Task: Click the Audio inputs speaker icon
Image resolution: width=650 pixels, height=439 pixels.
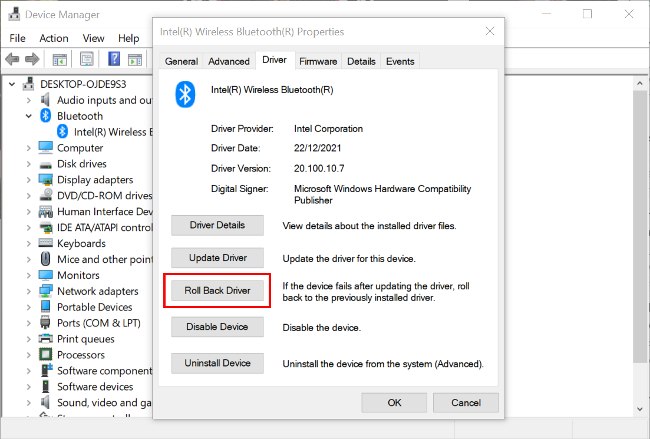Action: (x=45, y=100)
